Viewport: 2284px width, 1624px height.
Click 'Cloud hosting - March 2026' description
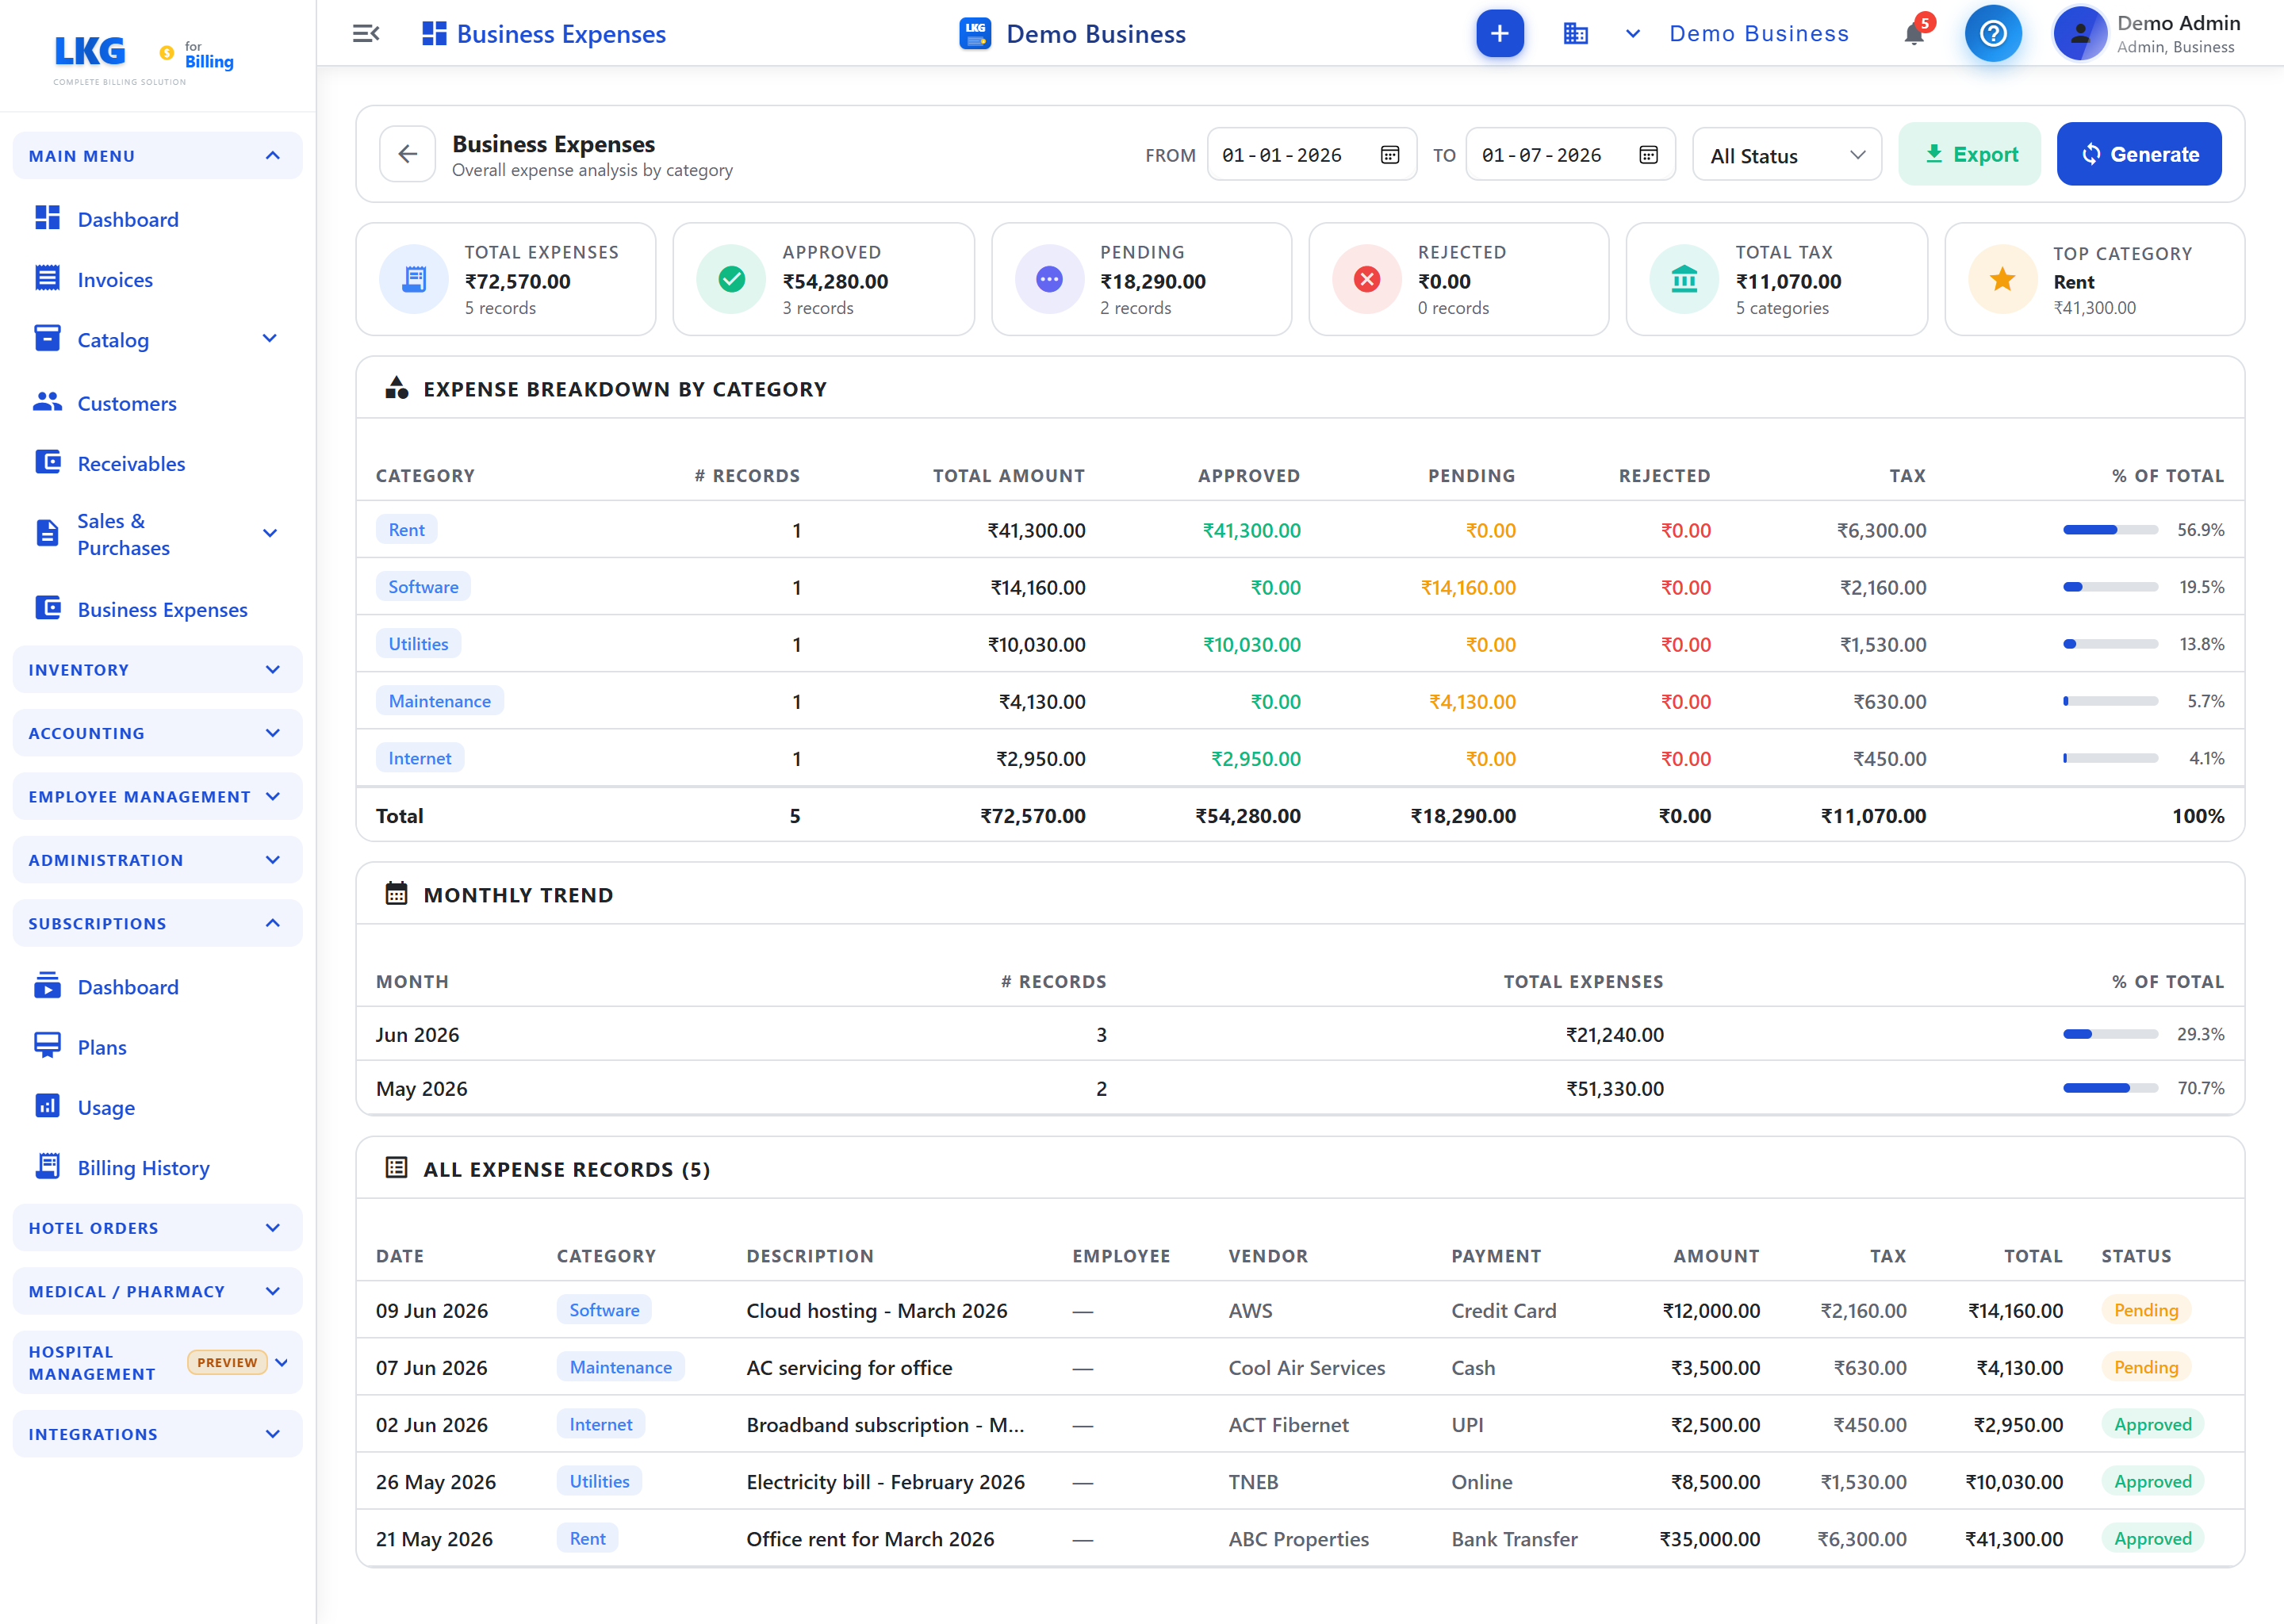876,1310
